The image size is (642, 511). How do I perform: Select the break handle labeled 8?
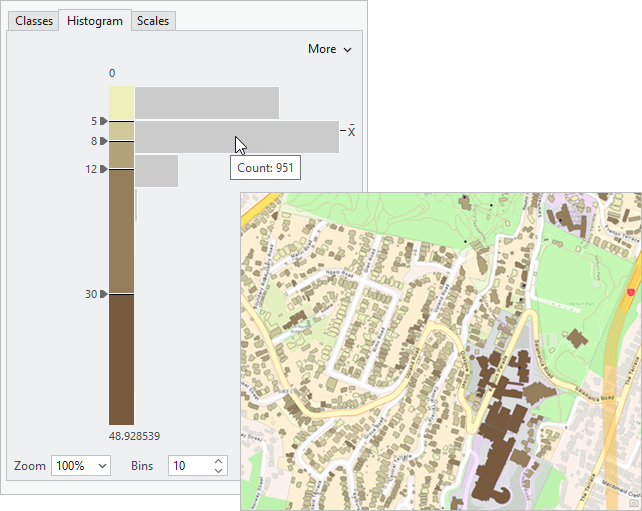(x=104, y=141)
